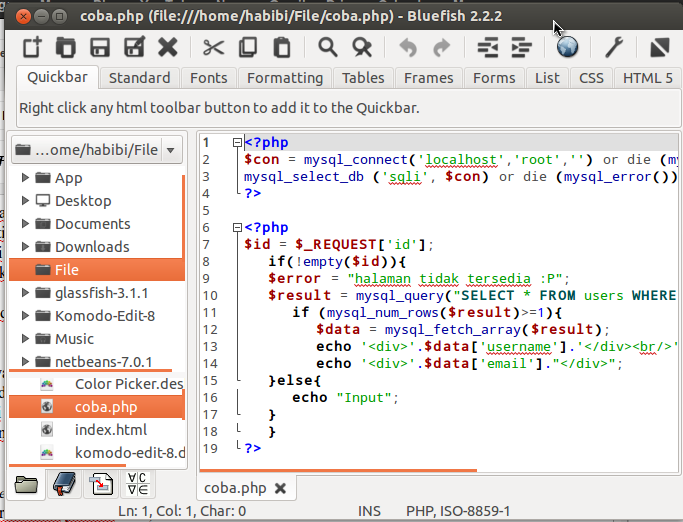
Task: Open Find with the magnifier icon
Action: click(328, 47)
